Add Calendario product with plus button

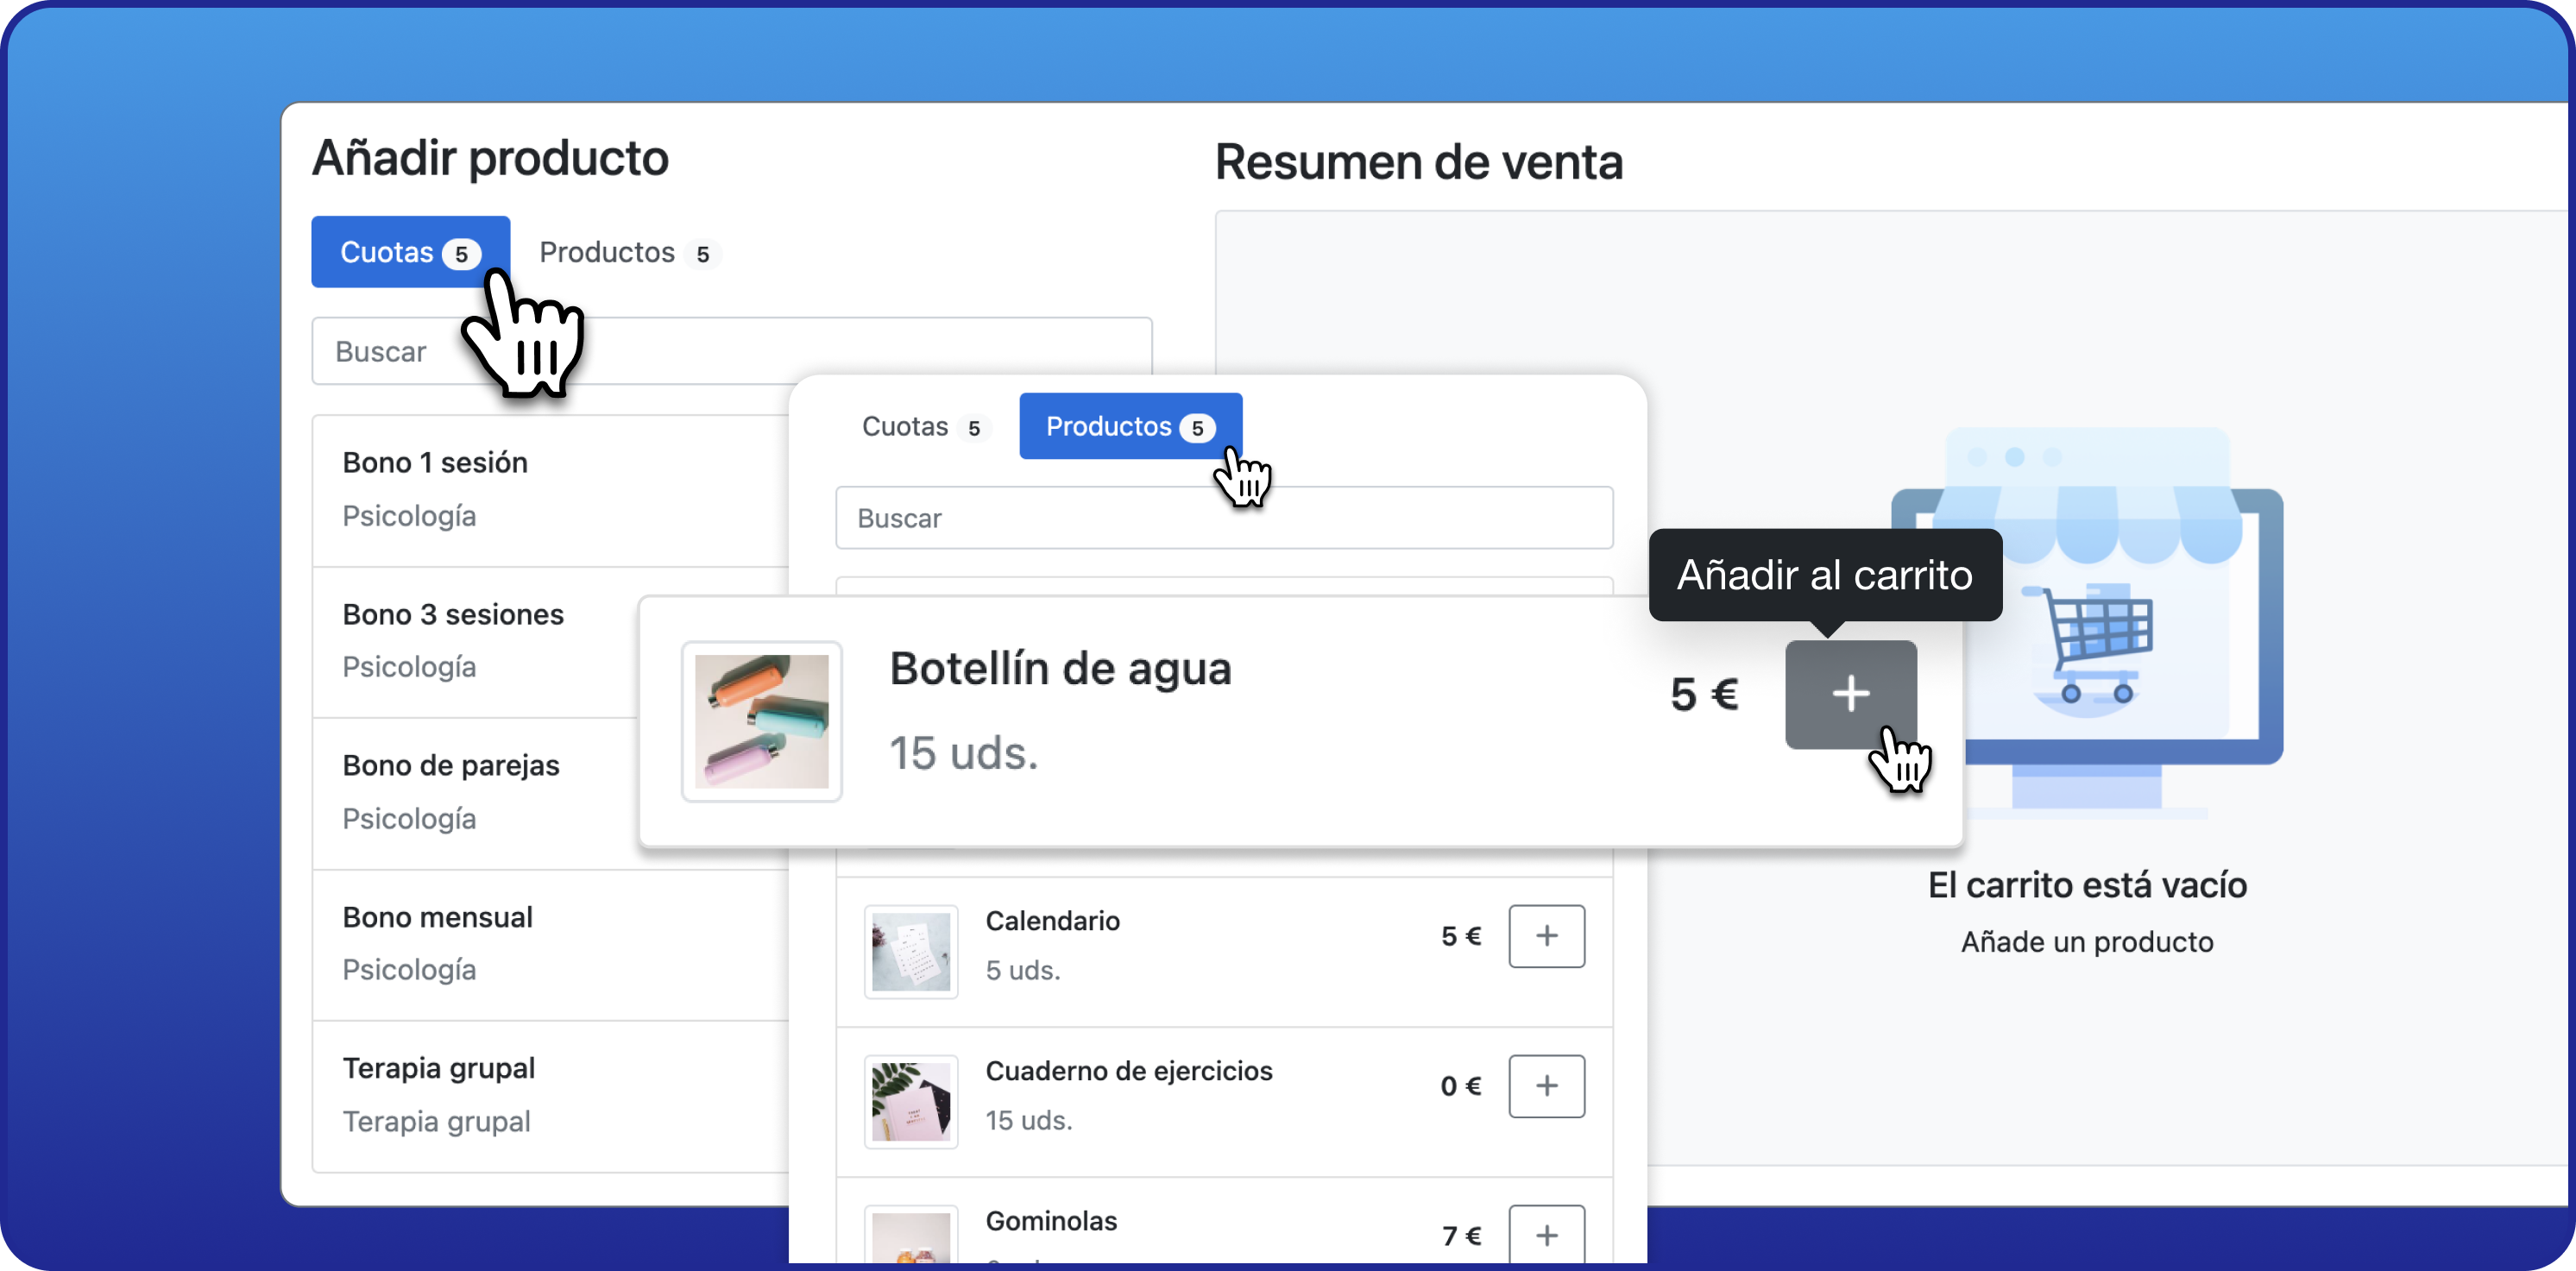coord(1546,936)
